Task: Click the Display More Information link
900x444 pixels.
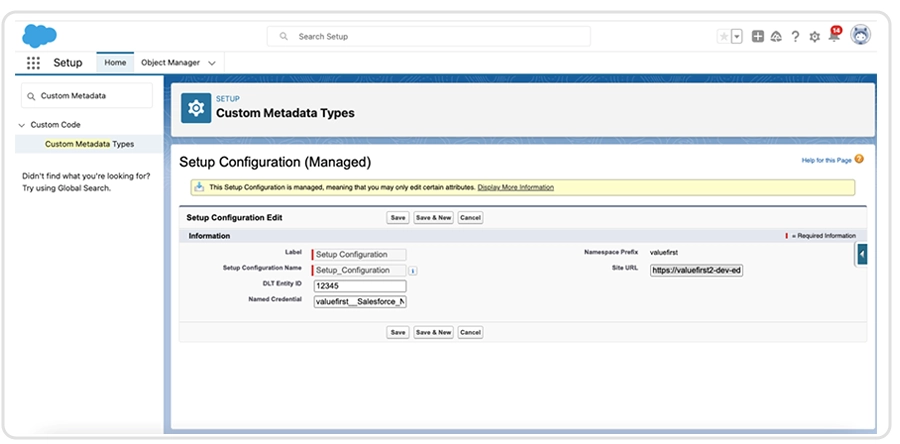Action: click(x=515, y=187)
